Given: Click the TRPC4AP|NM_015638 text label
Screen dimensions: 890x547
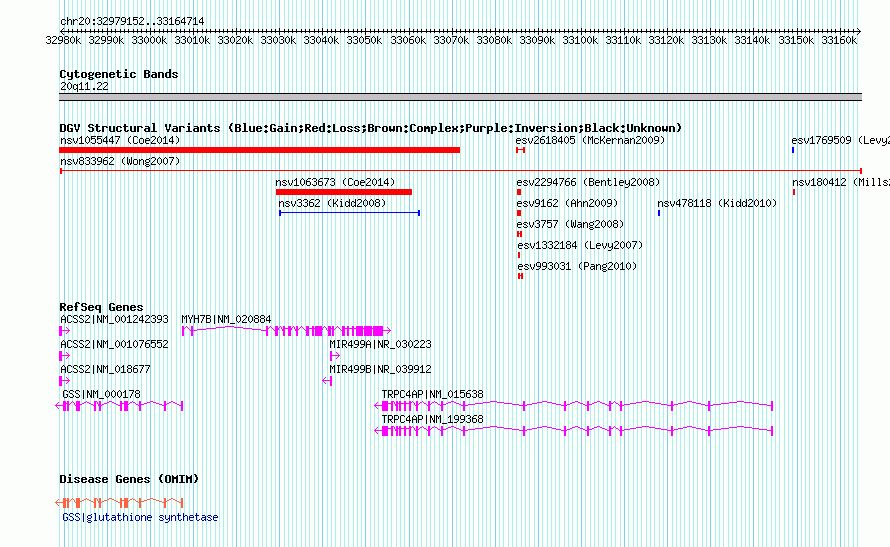Looking at the screenshot, I should pyautogui.click(x=433, y=394).
